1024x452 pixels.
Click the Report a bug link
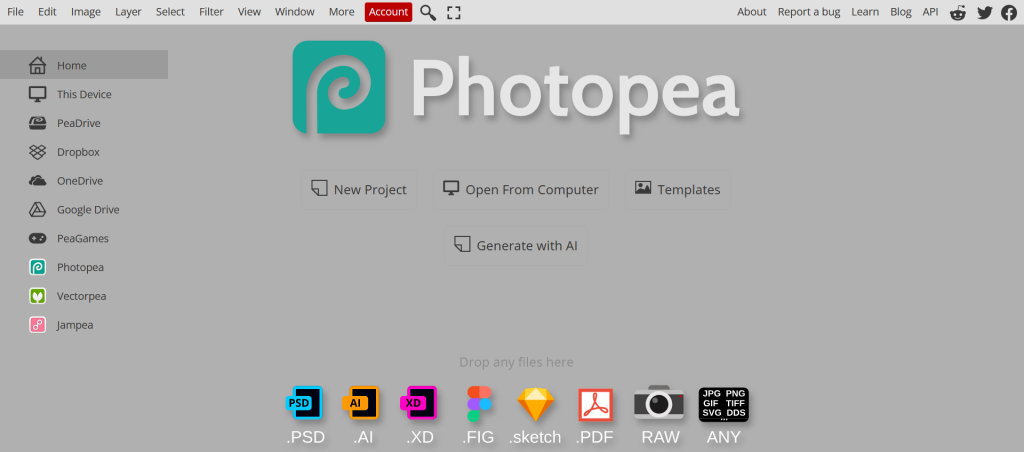click(809, 12)
